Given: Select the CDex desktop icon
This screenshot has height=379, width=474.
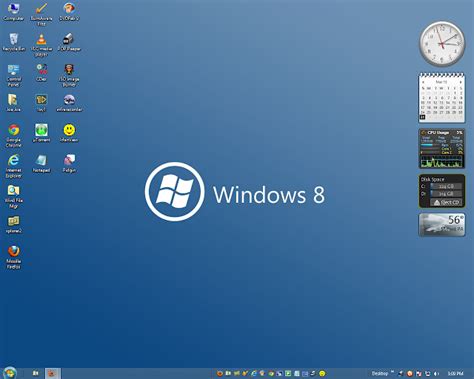Looking at the screenshot, I should [x=41, y=72].
